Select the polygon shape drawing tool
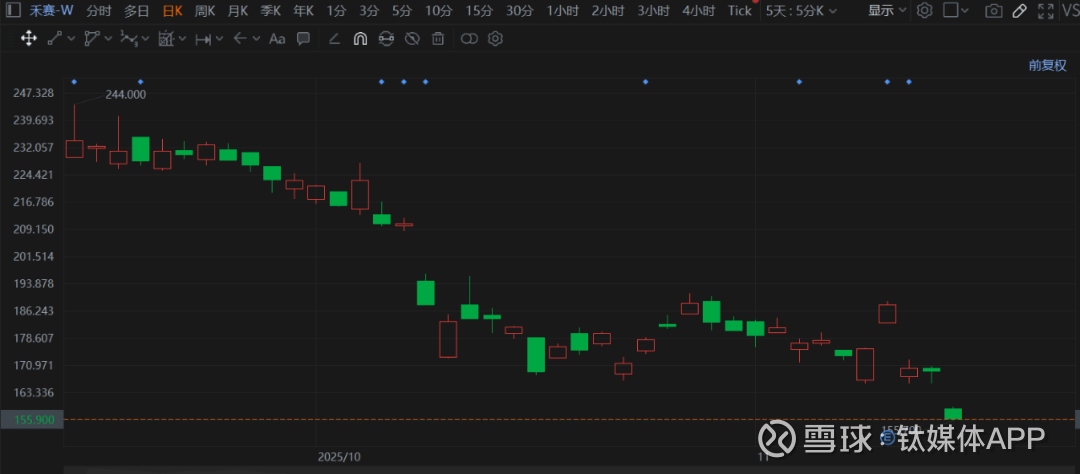 pyautogui.click(x=92, y=39)
